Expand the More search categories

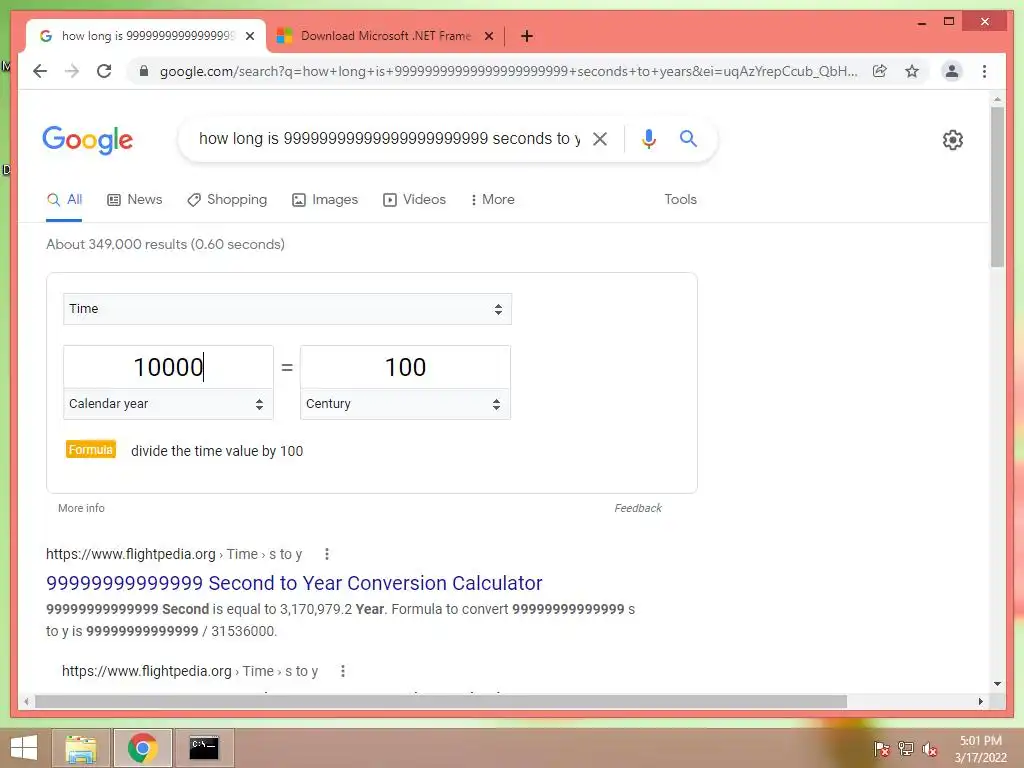(492, 200)
